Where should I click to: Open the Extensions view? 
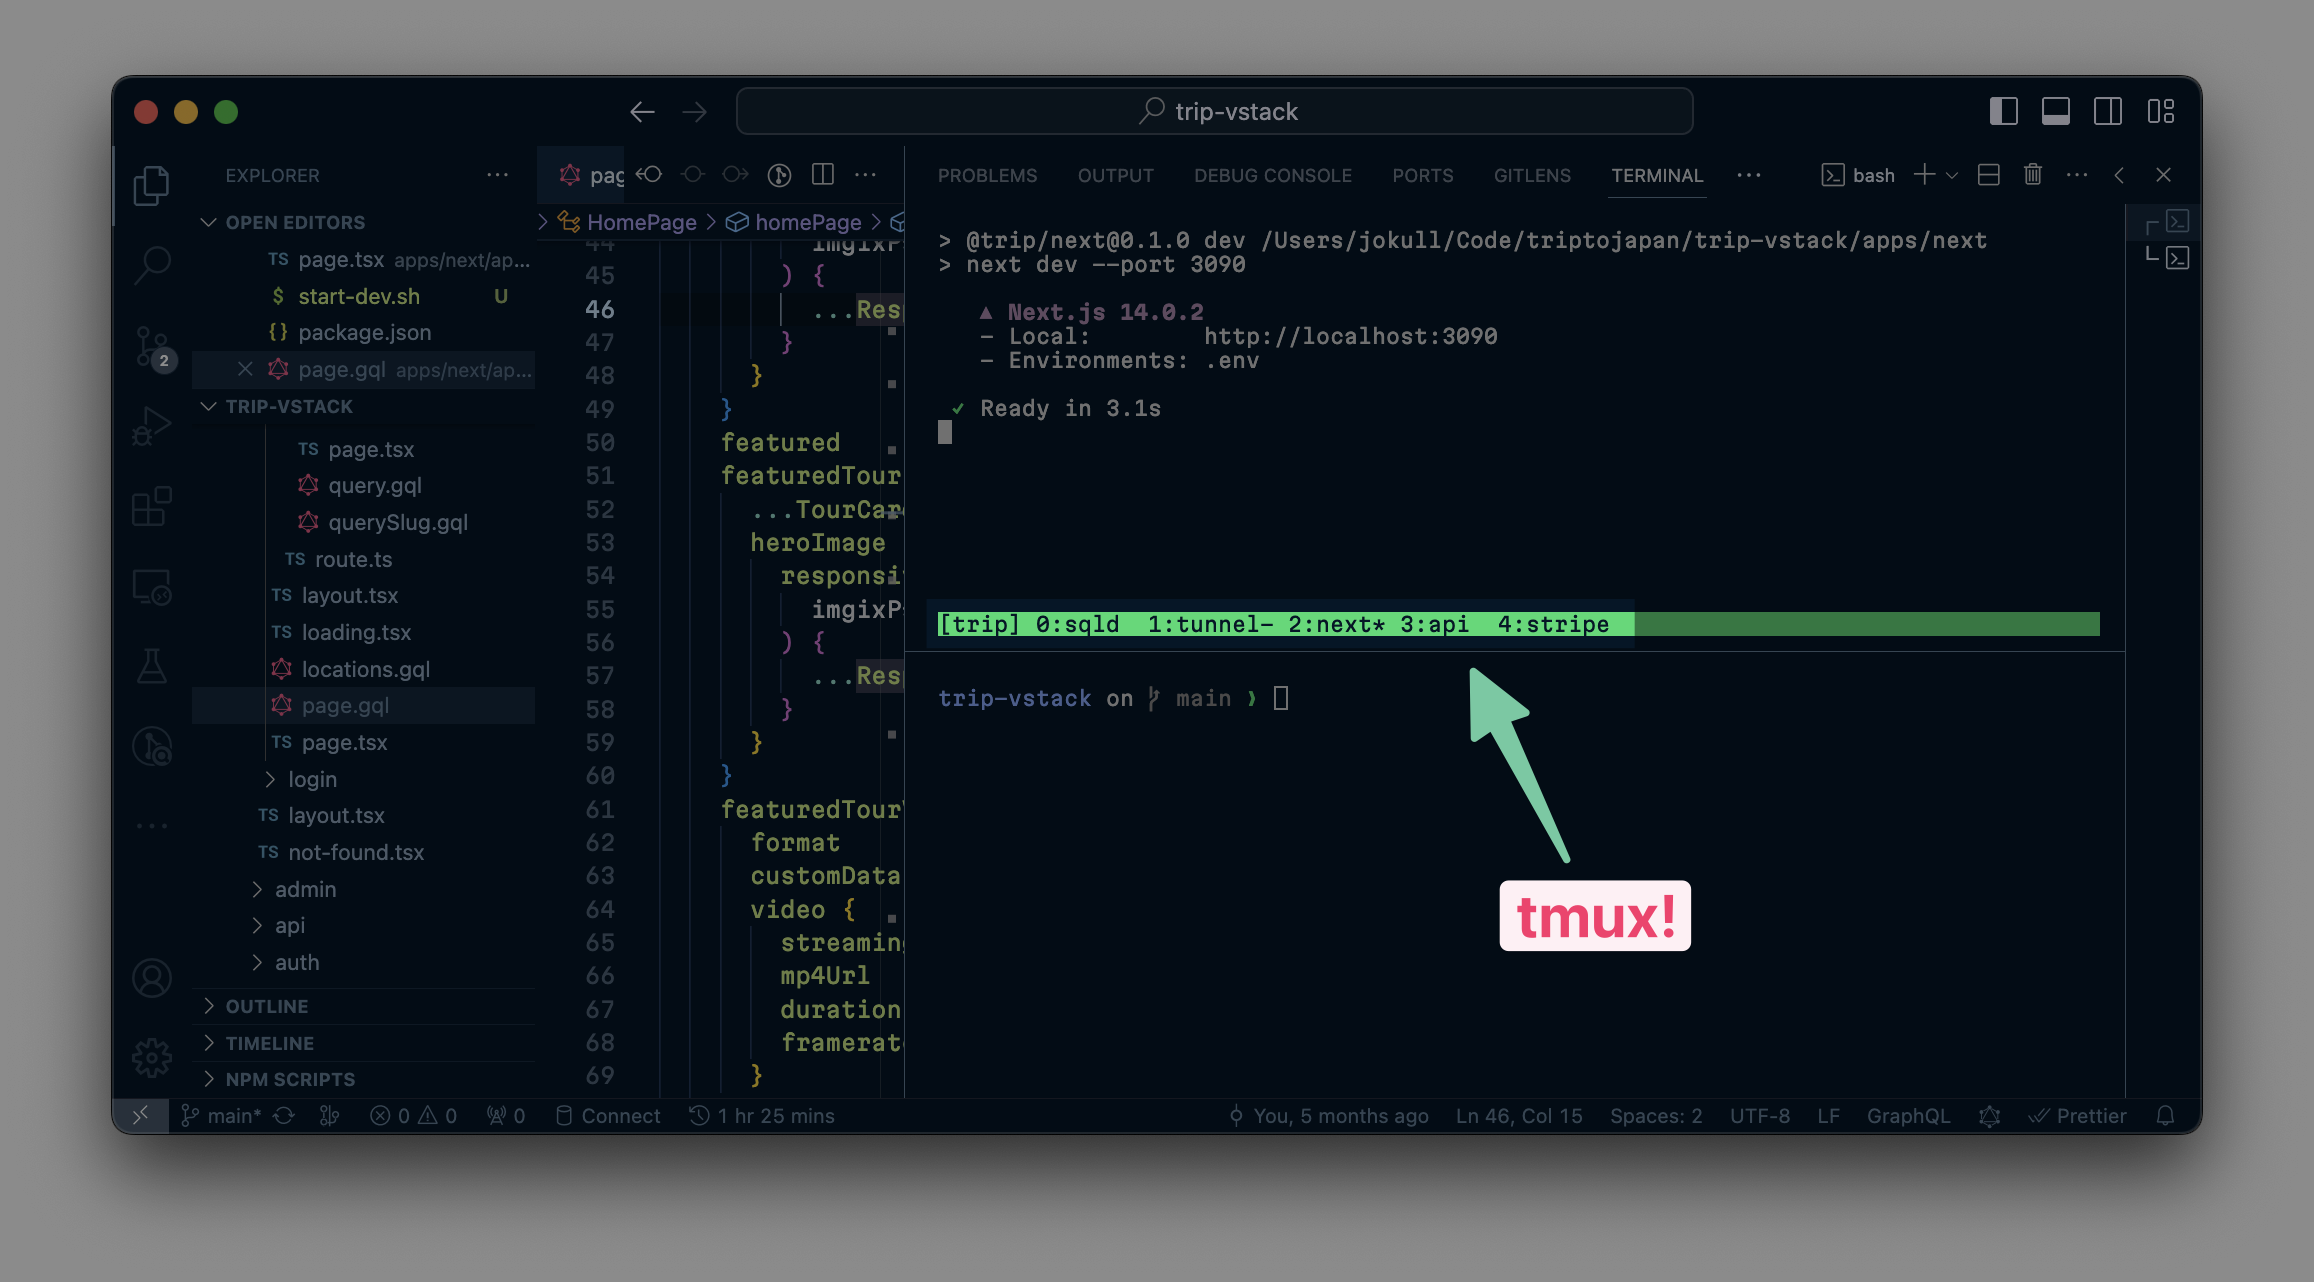(152, 507)
